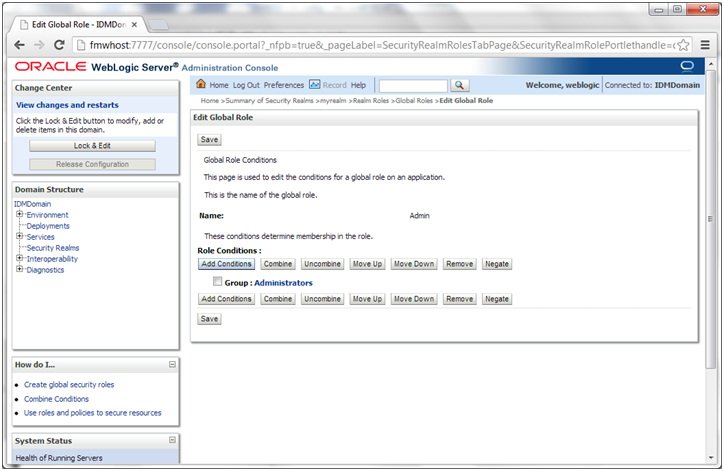Go to Summary of Security Realms breadcrumb
This screenshot has height=471, width=724.
(x=269, y=101)
